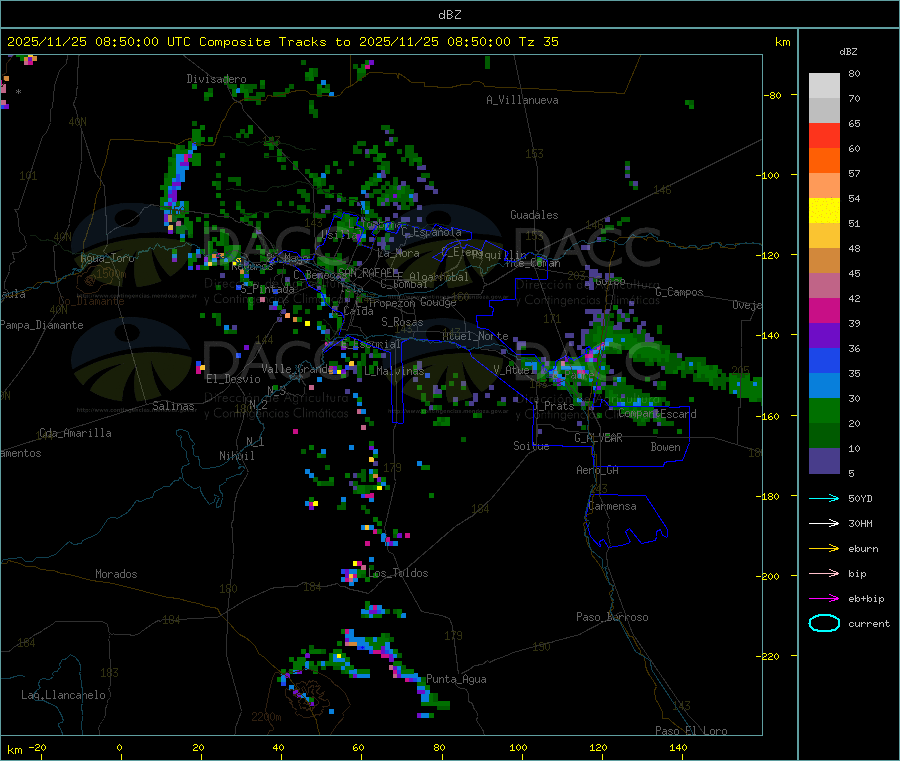Click the cyan 50YD track arrow in legend
The height and width of the screenshot is (761, 900).
(824, 498)
